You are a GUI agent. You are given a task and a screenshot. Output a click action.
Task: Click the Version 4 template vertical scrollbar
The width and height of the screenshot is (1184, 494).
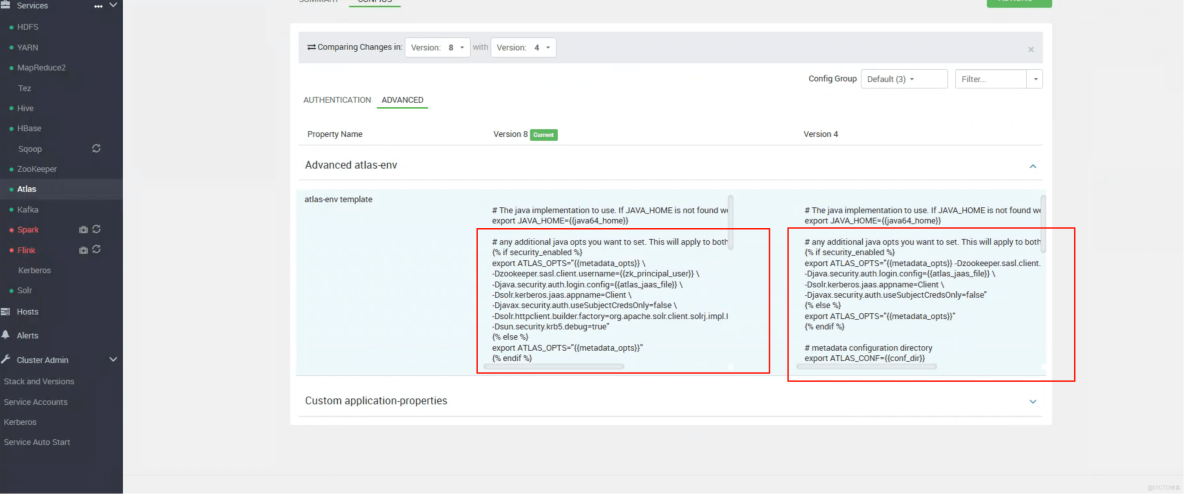[1044, 223]
